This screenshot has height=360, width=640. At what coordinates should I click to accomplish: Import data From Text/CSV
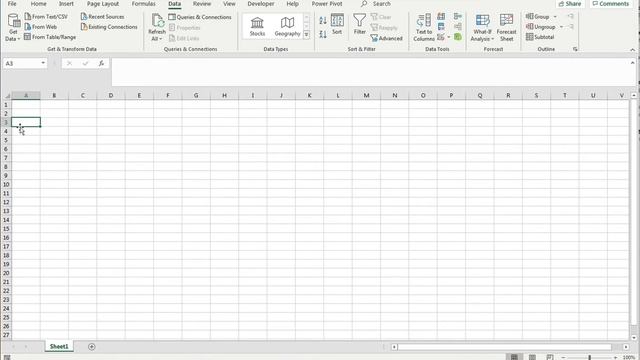(x=46, y=17)
